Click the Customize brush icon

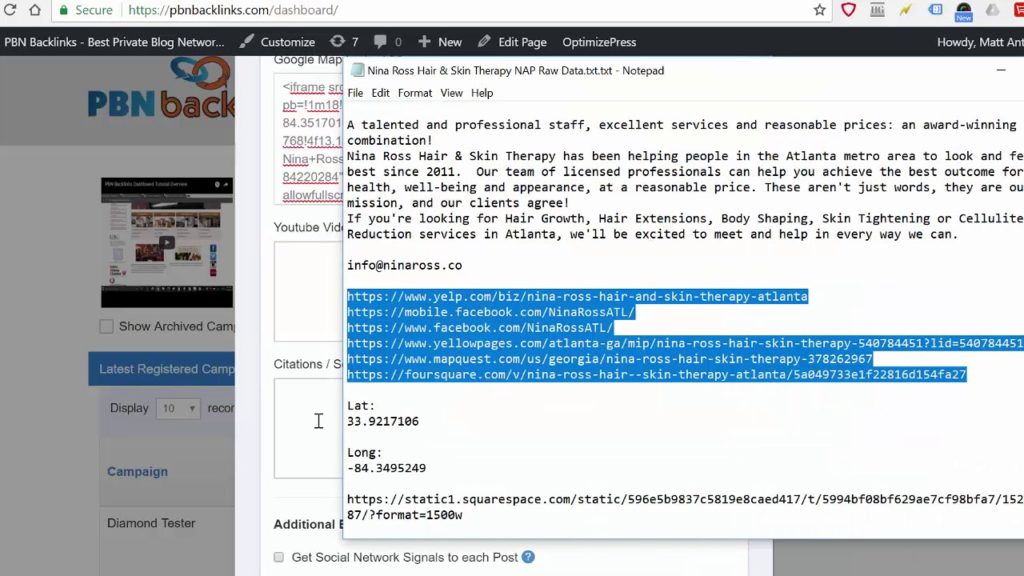click(x=246, y=42)
